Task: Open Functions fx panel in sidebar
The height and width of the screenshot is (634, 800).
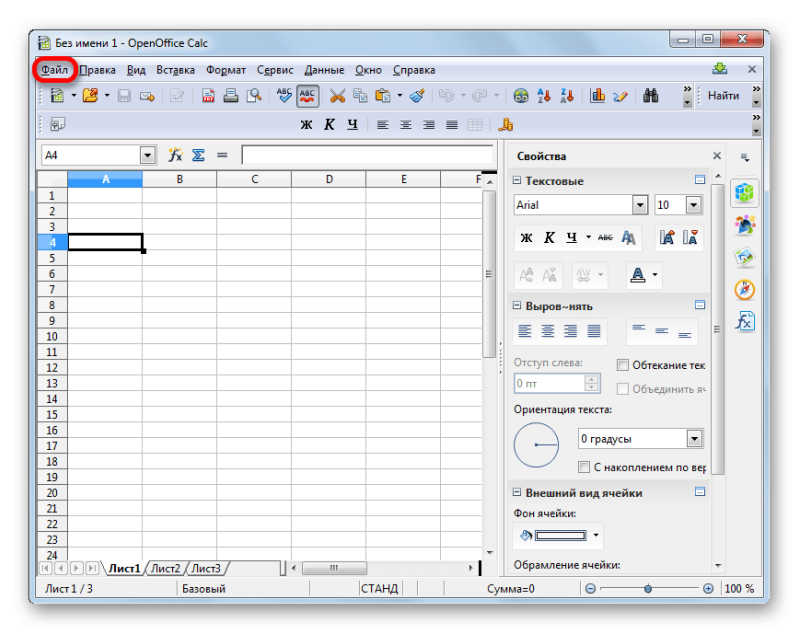Action: pyautogui.click(x=744, y=321)
